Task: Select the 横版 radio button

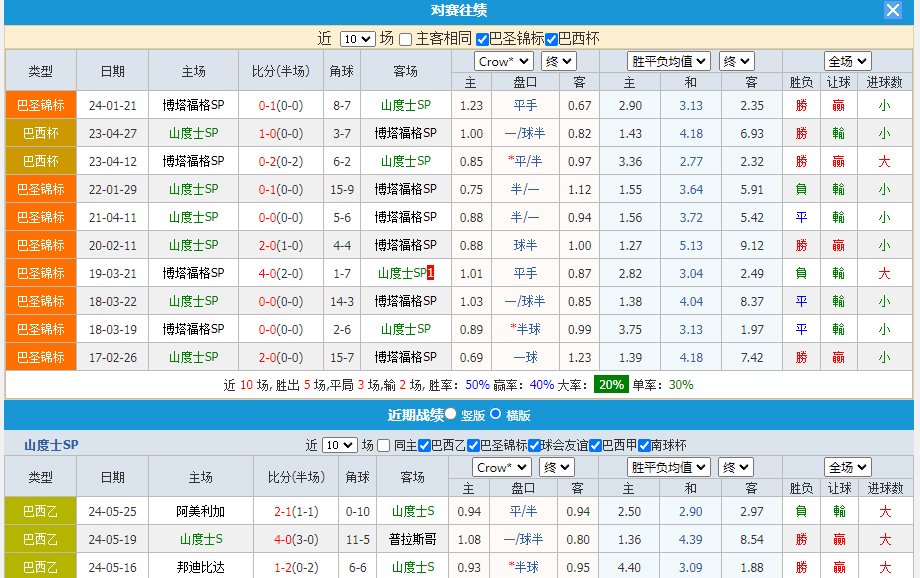Action: pyautogui.click(x=495, y=416)
